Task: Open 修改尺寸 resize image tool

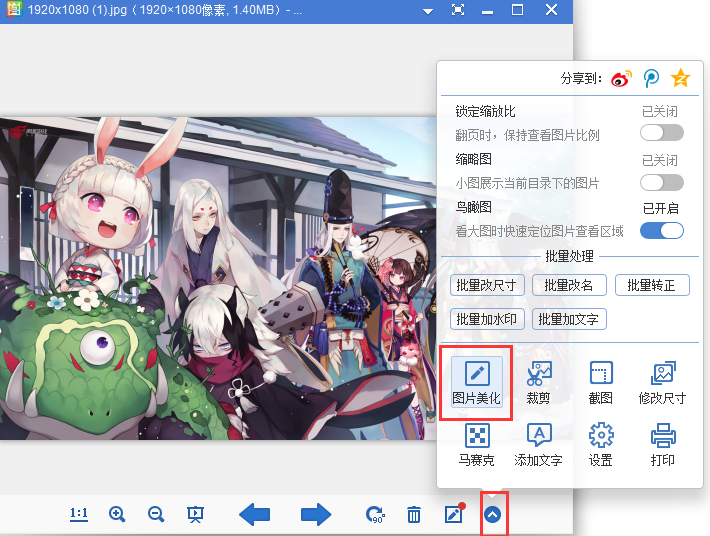Action: click(x=662, y=382)
